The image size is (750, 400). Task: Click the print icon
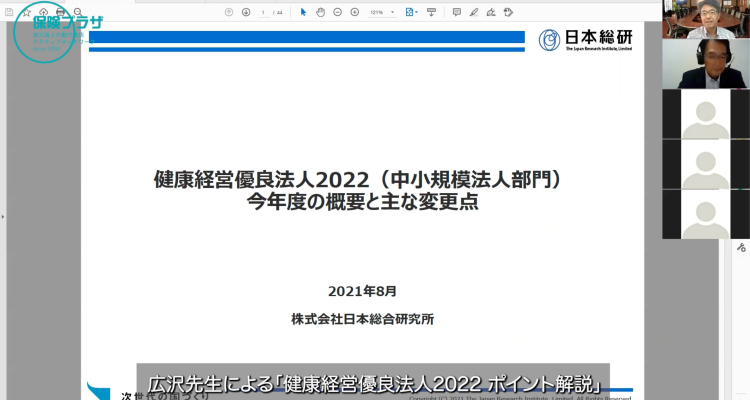(x=60, y=12)
